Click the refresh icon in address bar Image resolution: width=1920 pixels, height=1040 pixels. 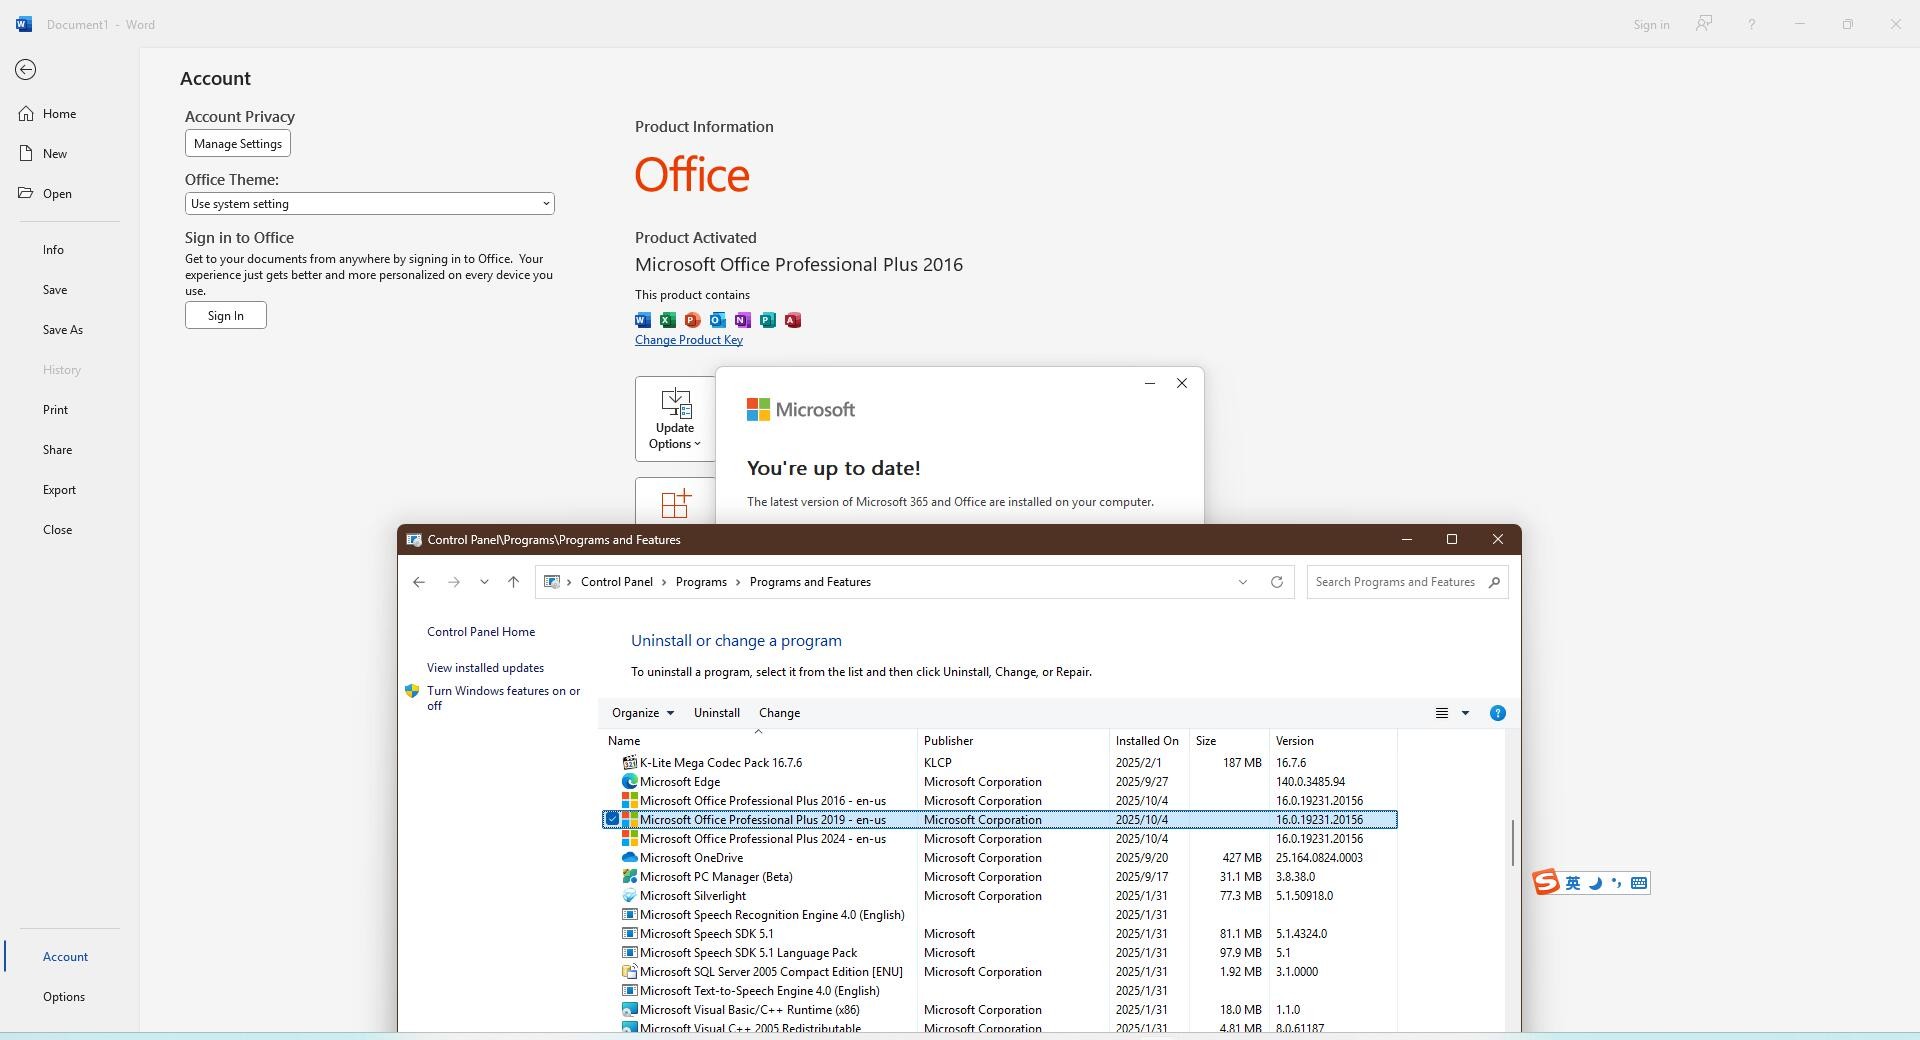point(1276,582)
